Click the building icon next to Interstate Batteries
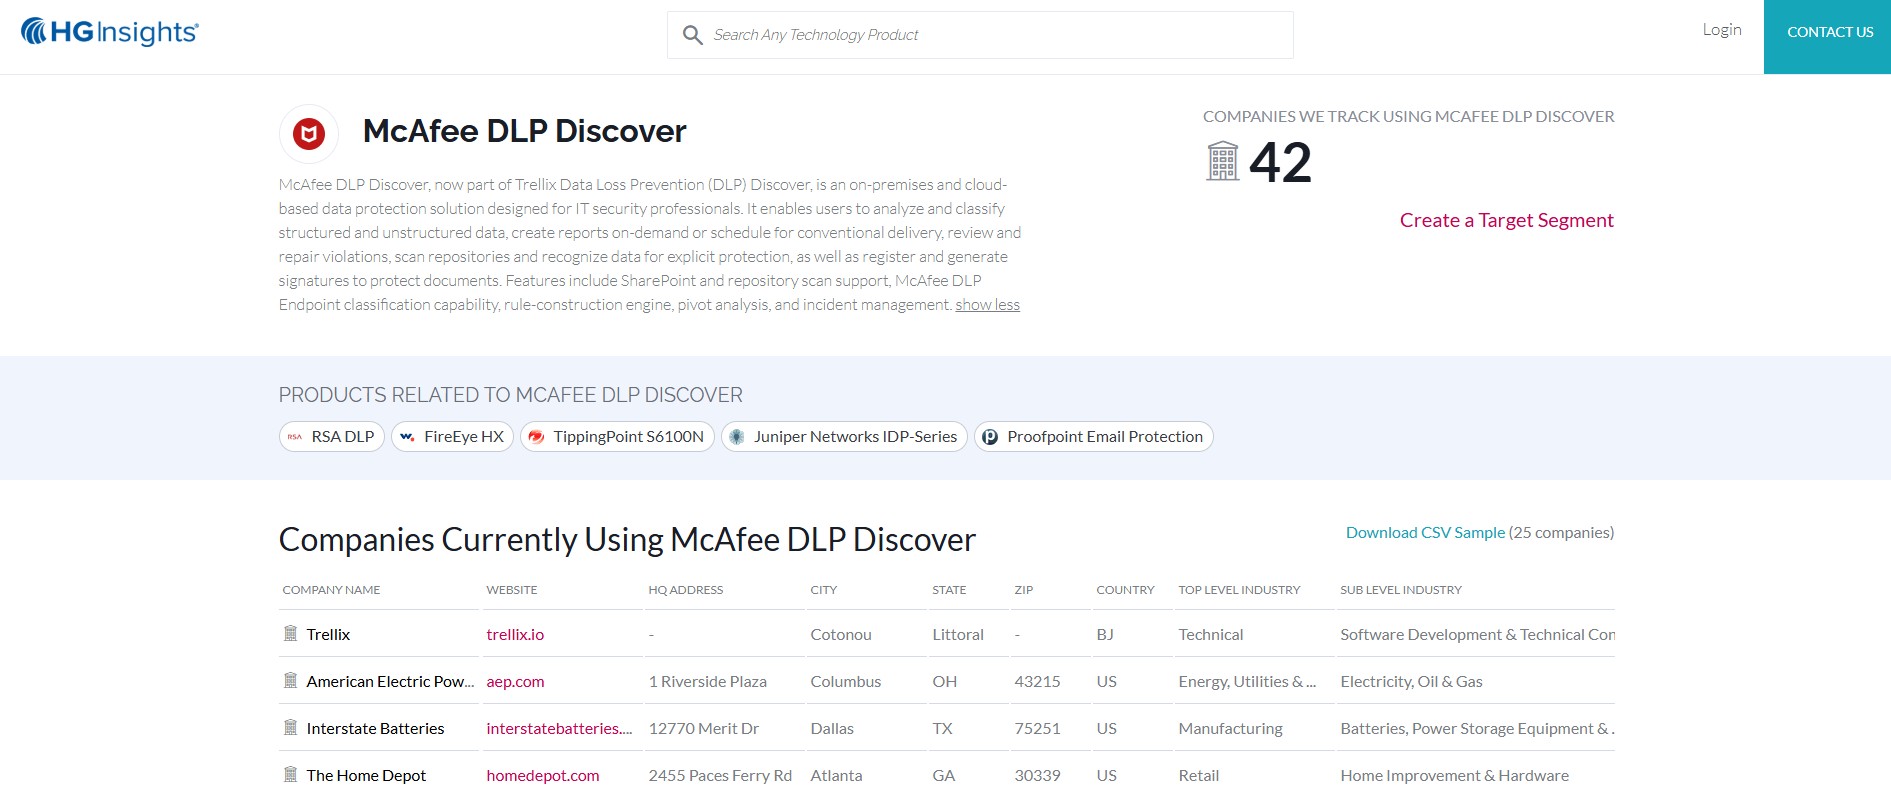The image size is (1891, 797). click(x=291, y=728)
